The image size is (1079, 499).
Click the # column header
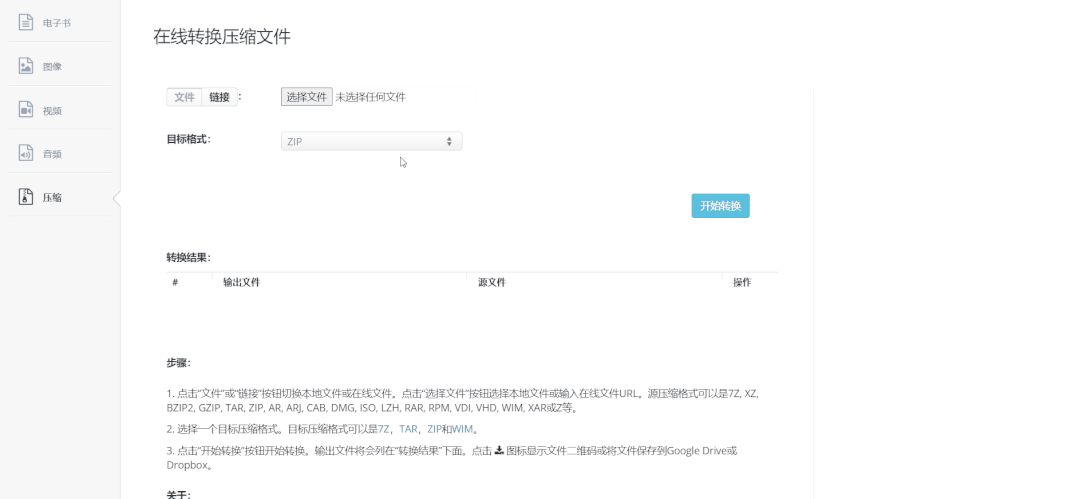point(175,282)
